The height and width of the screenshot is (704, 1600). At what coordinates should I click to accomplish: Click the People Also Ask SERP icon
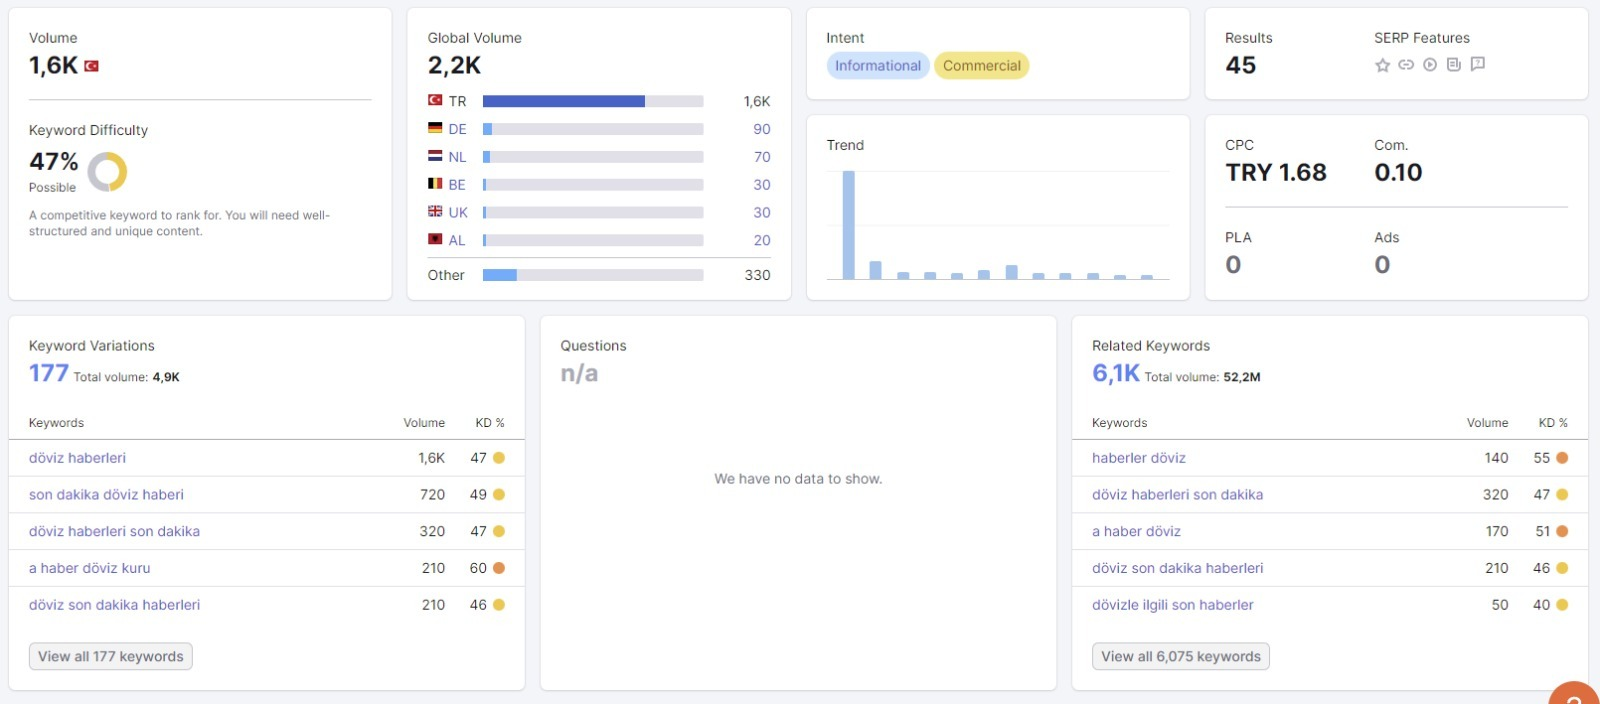[x=1478, y=65]
